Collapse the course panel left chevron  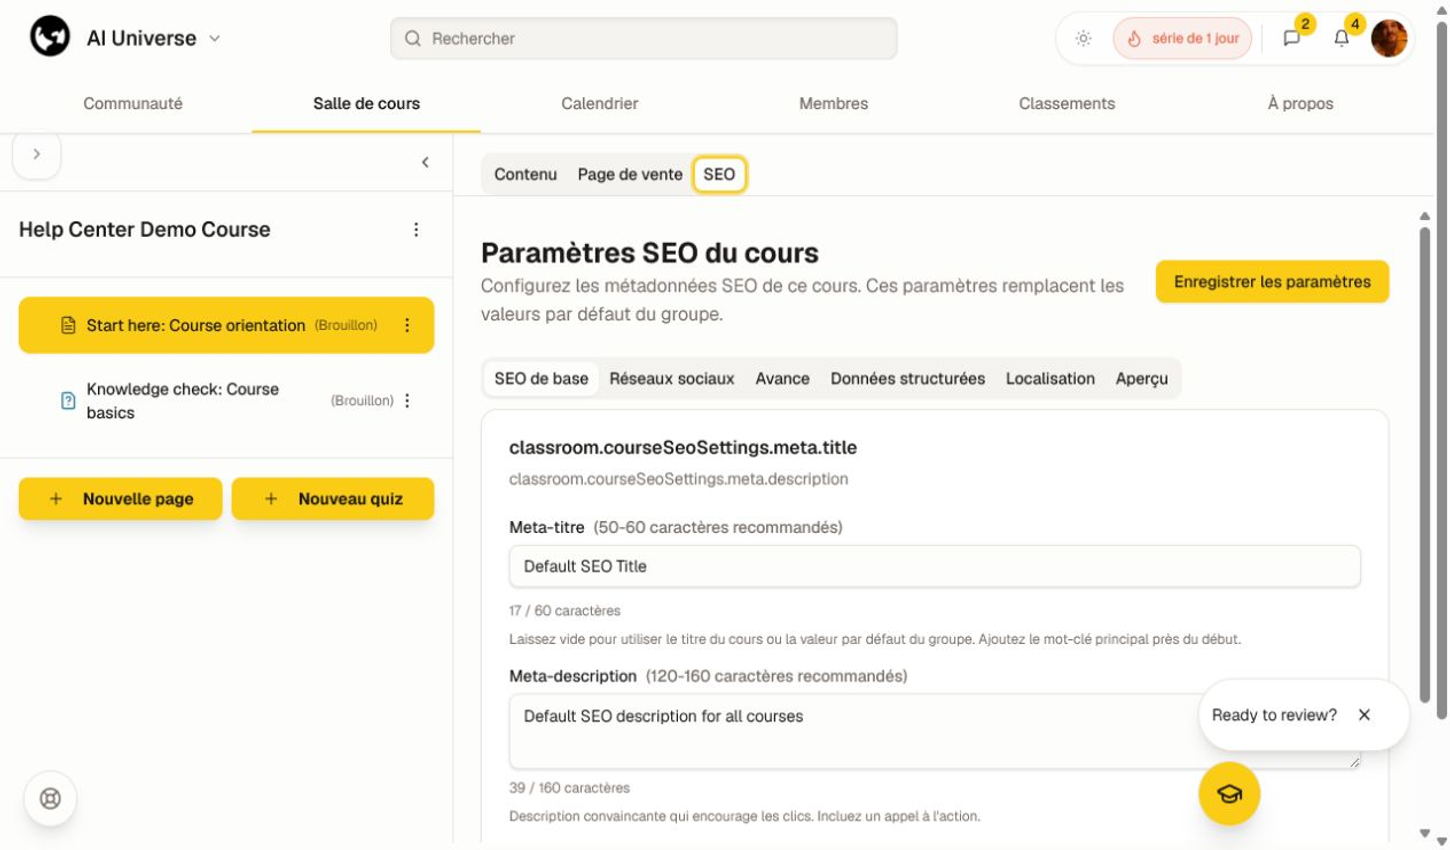point(425,162)
